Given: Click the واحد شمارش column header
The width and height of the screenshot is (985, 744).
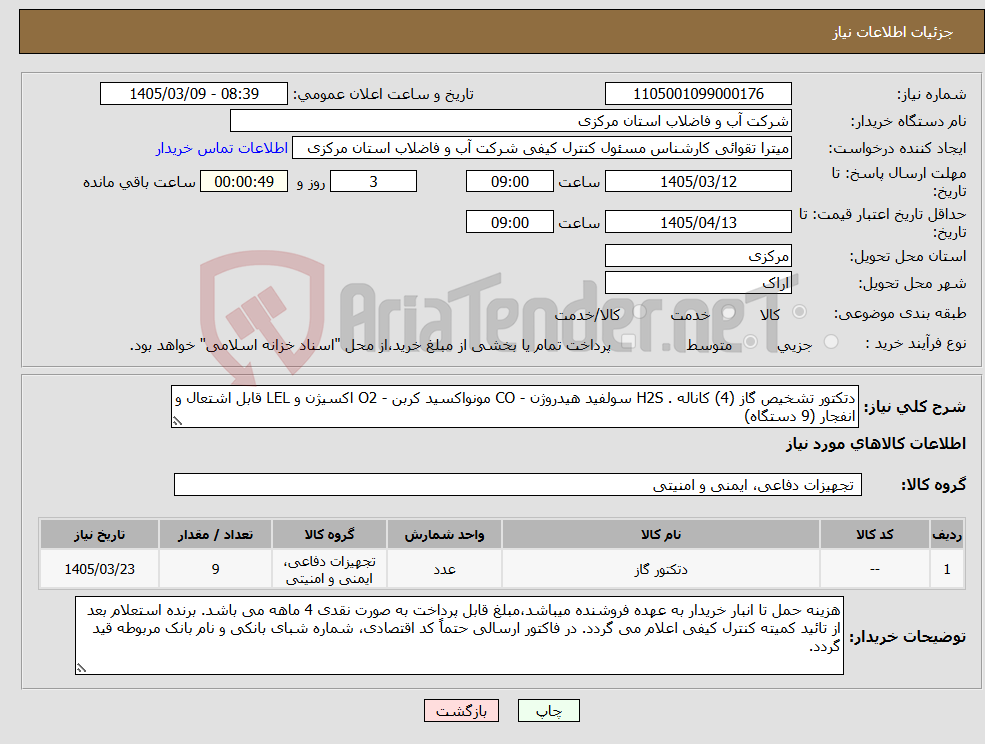Looking at the screenshot, I should pyautogui.click(x=444, y=535).
